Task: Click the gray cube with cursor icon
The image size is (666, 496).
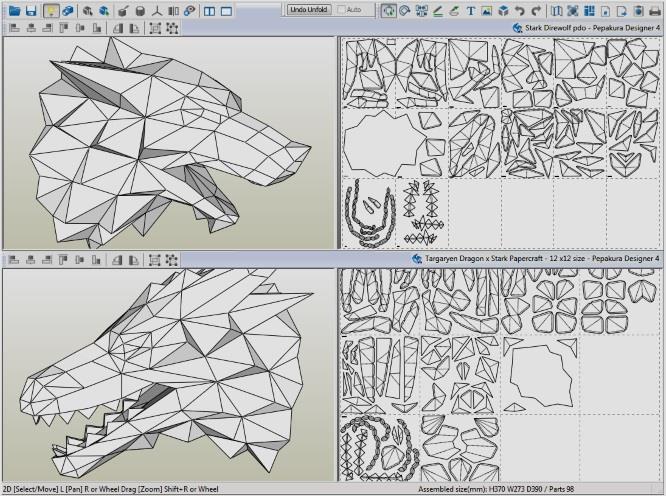Action: (x=88, y=11)
